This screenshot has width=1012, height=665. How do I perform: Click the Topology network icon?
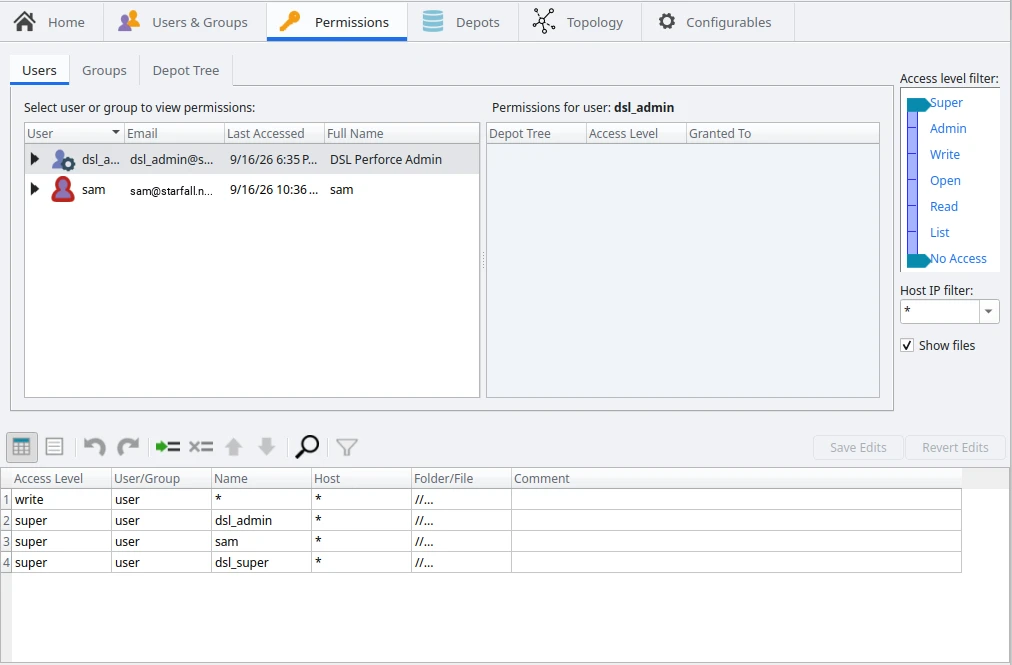(x=543, y=21)
